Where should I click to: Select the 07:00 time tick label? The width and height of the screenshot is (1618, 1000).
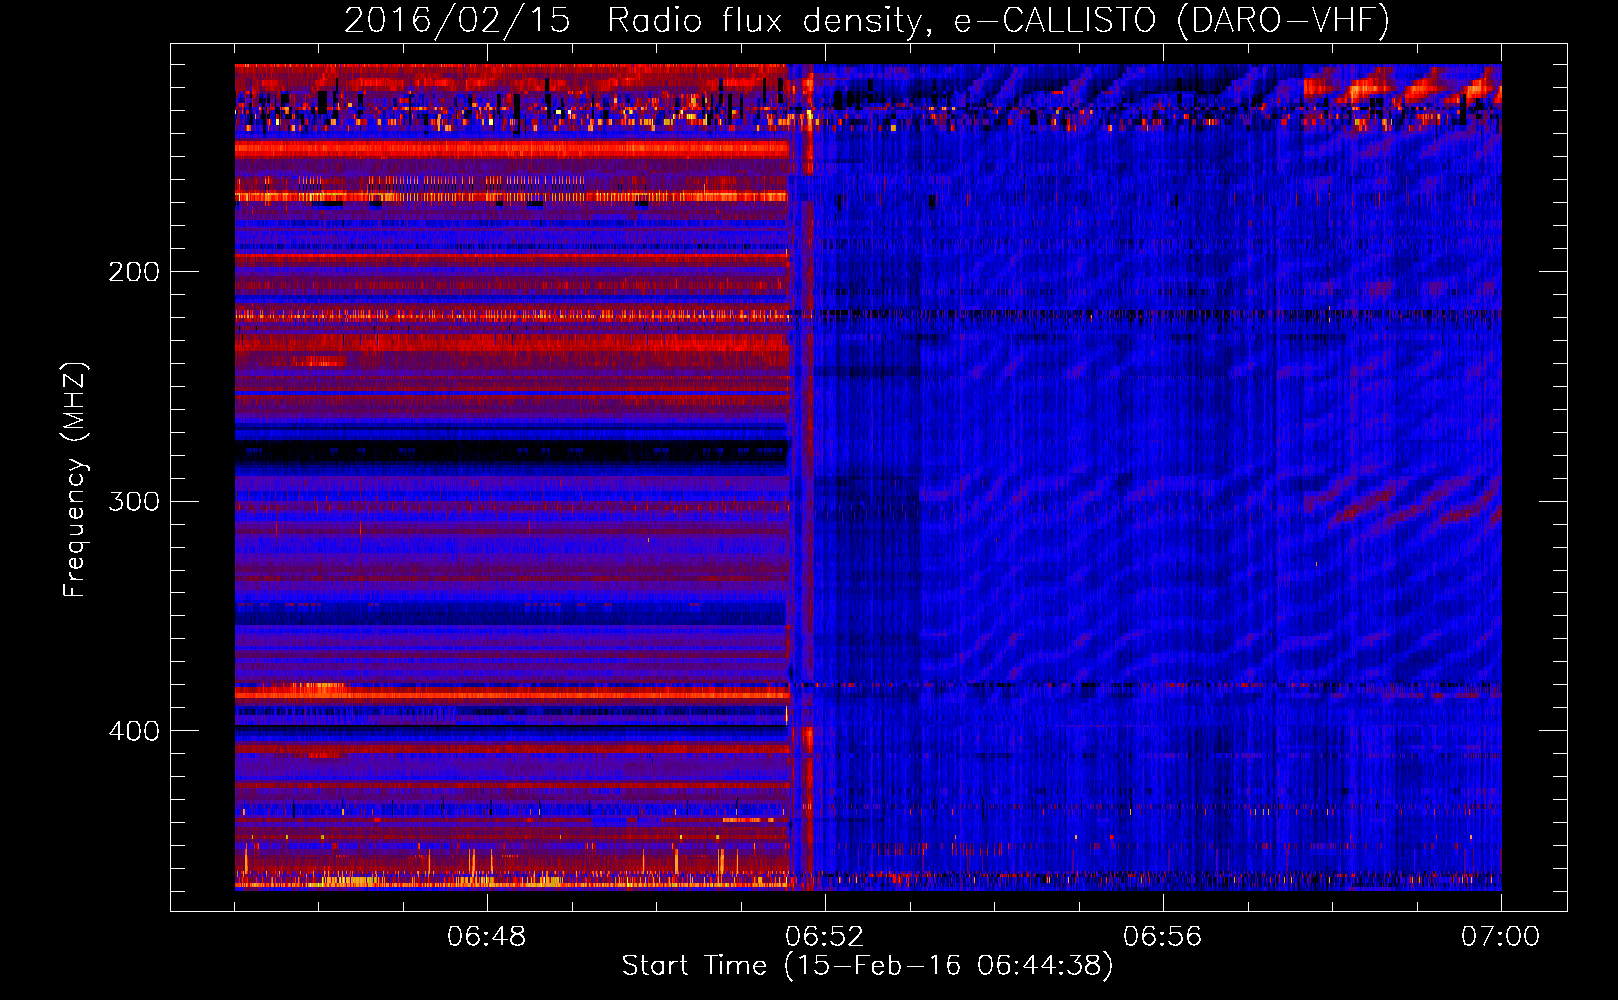(x=1501, y=937)
